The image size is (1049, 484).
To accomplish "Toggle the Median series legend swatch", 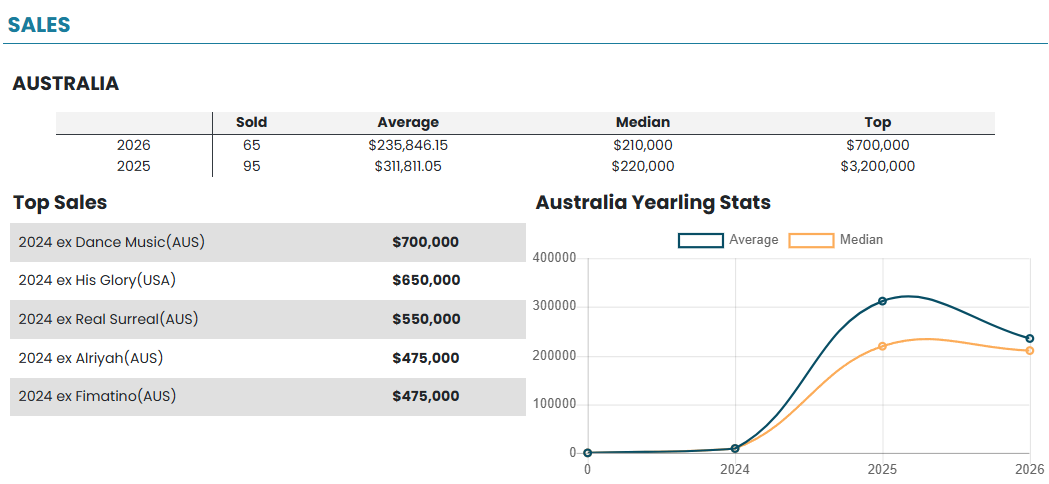I will tap(811, 240).
